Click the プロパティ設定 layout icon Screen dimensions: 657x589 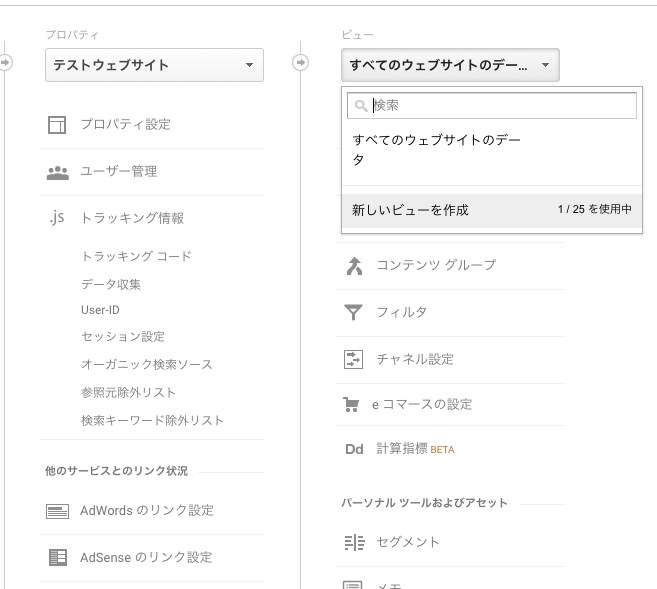[57, 125]
